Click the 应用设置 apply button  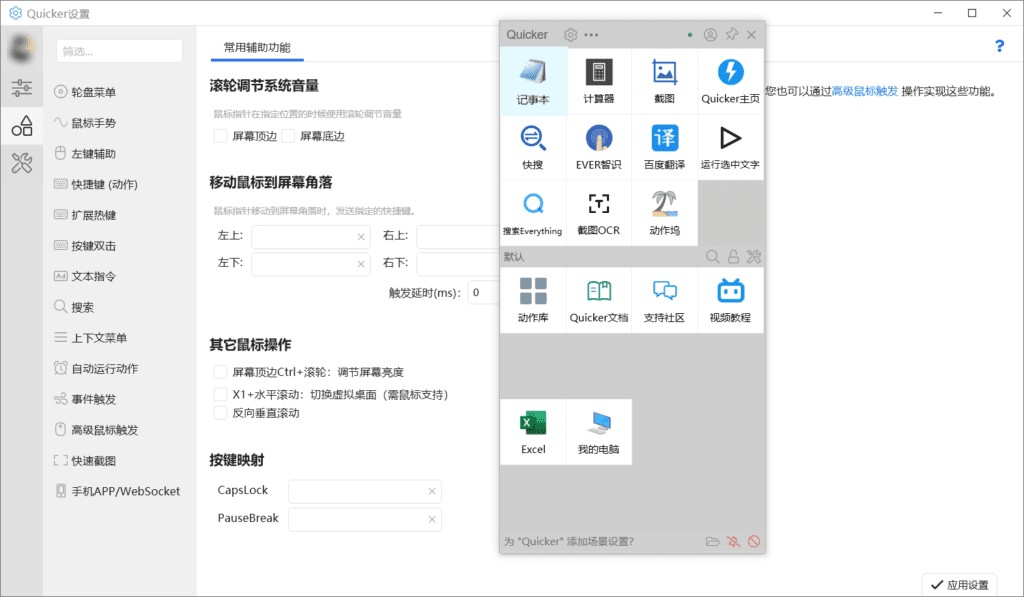coord(959,585)
